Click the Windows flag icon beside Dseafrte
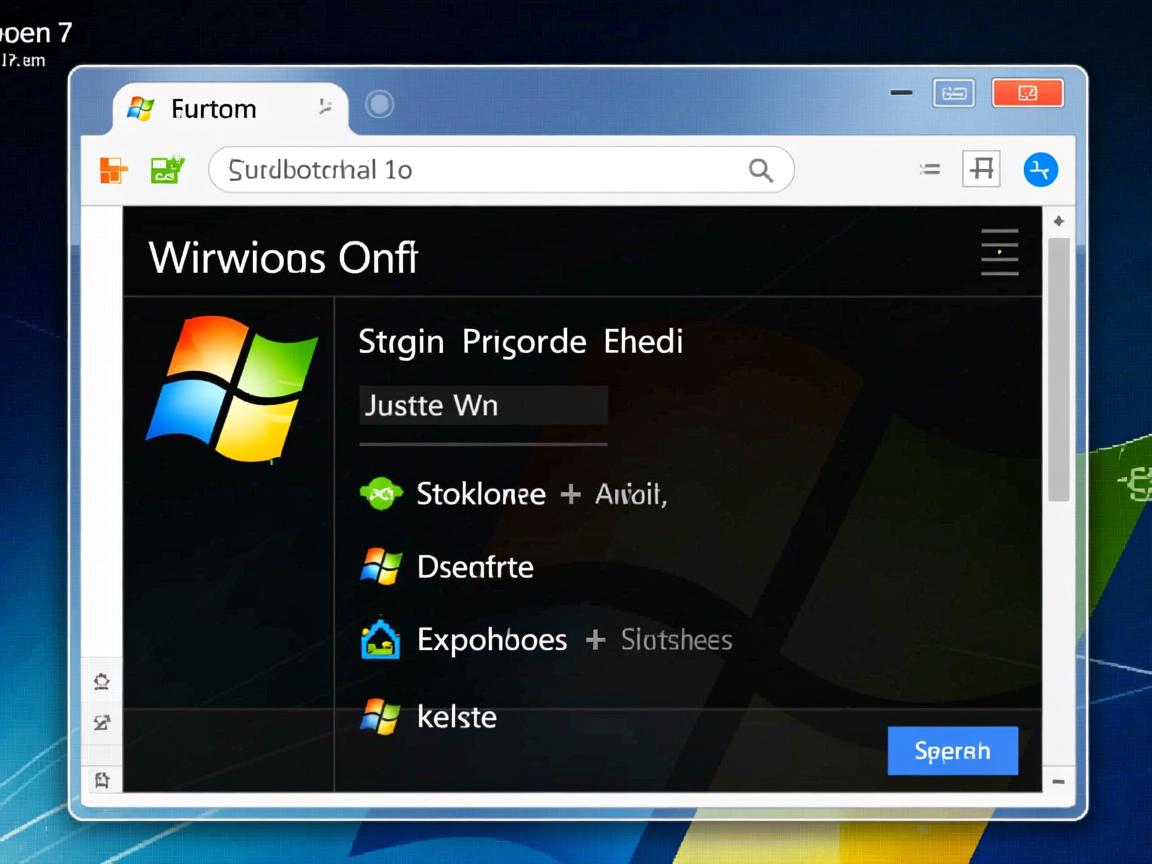This screenshot has width=1152, height=864. click(380, 567)
